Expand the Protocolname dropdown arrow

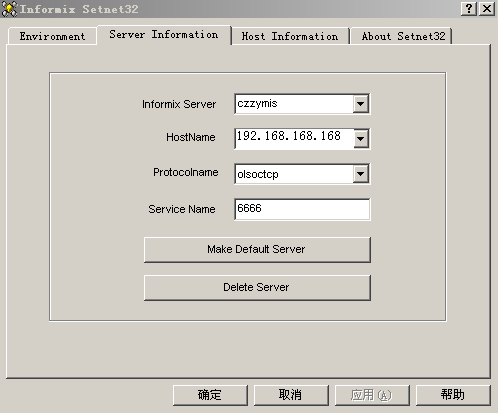pyautogui.click(x=360, y=173)
